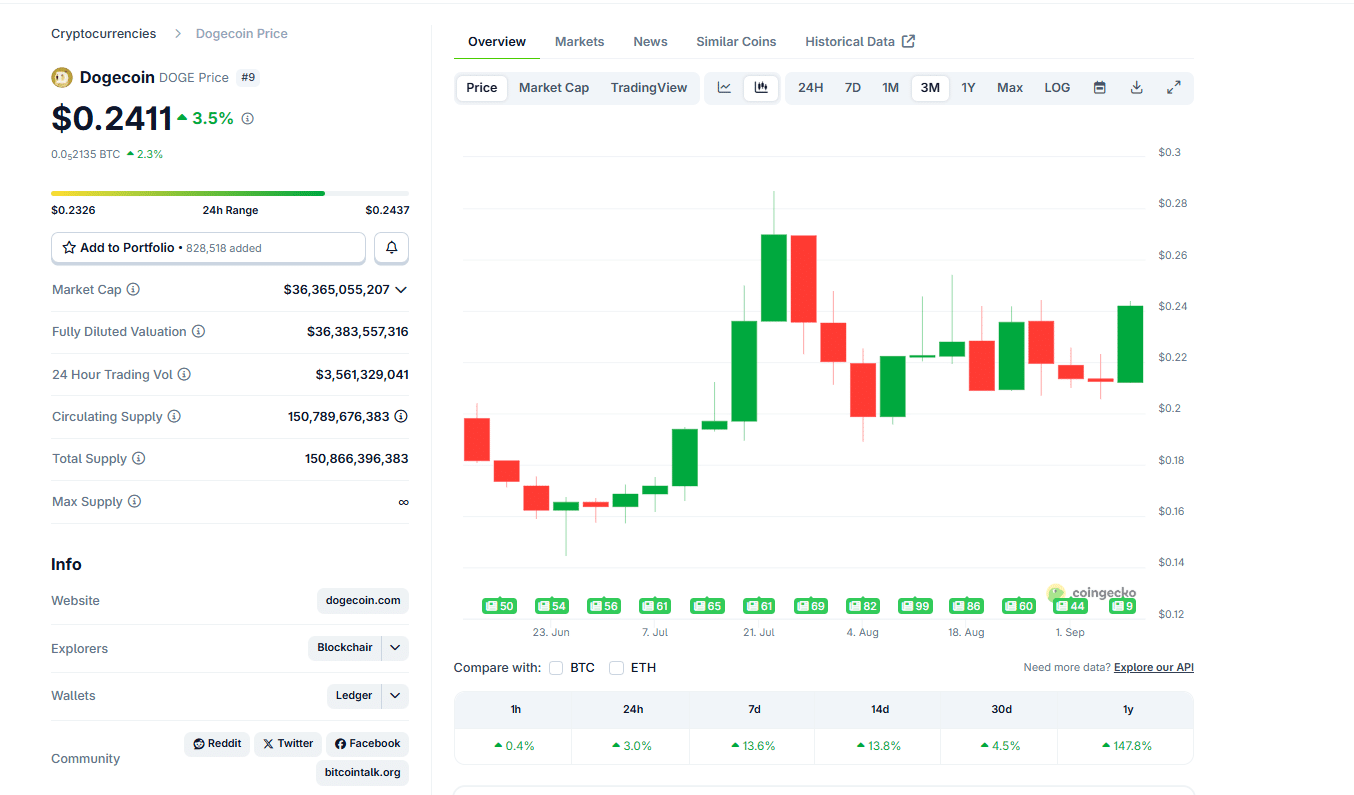Screen dimensions: 1354x795
Task: Open the Wallets dropdown next to Ledger
Action: click(394, 696)
